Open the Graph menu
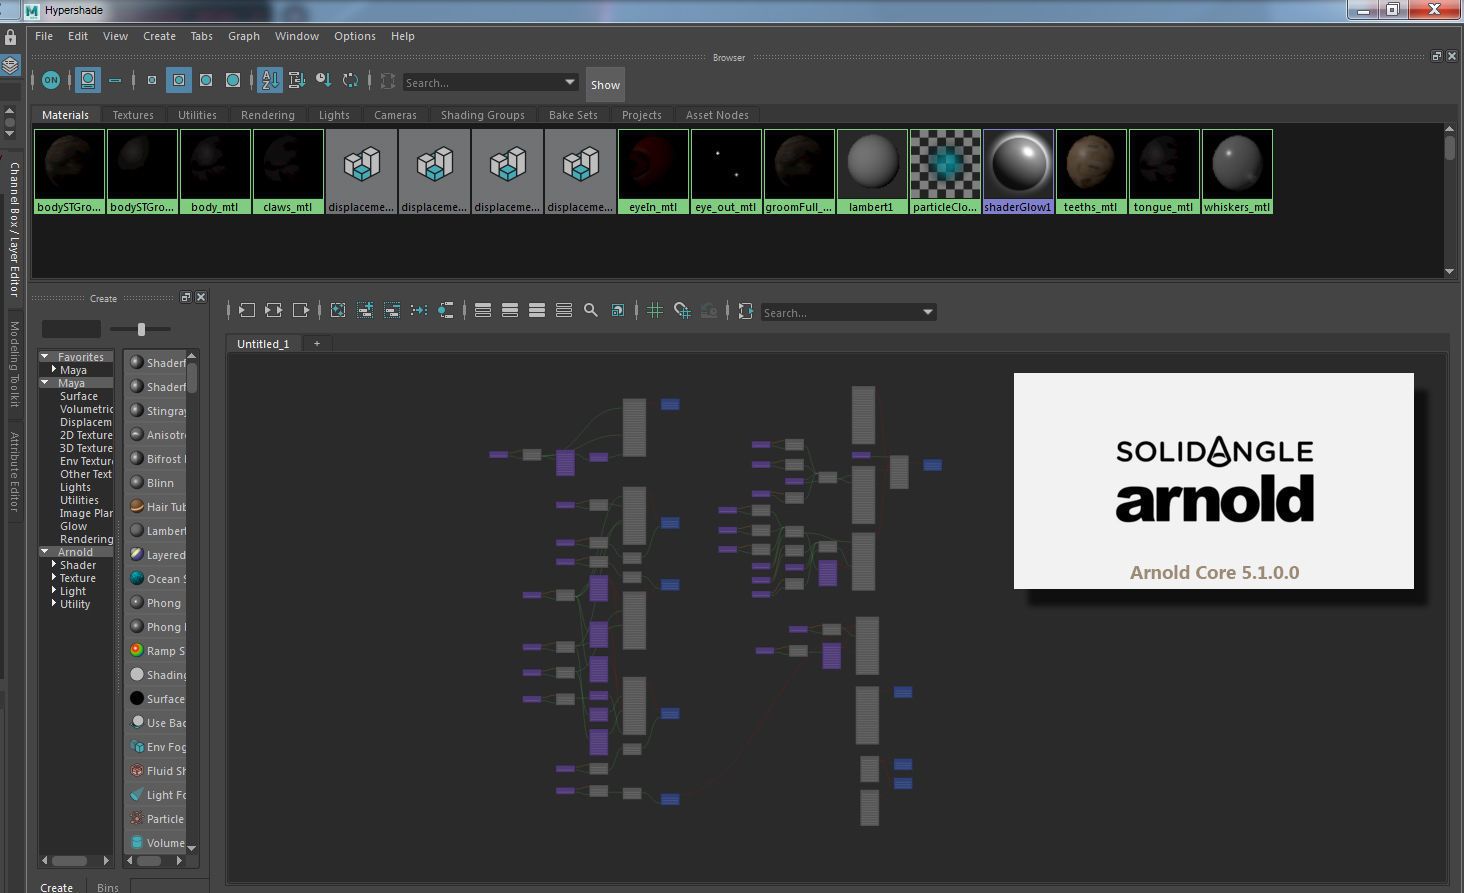 coord(244,36)
